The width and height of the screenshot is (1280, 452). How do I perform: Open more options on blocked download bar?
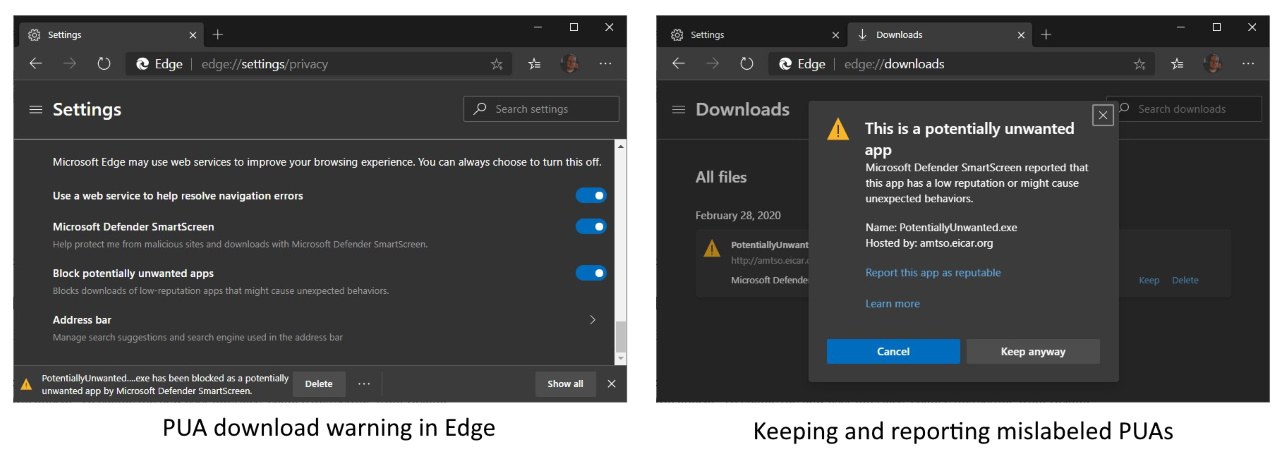click(364, 384)
